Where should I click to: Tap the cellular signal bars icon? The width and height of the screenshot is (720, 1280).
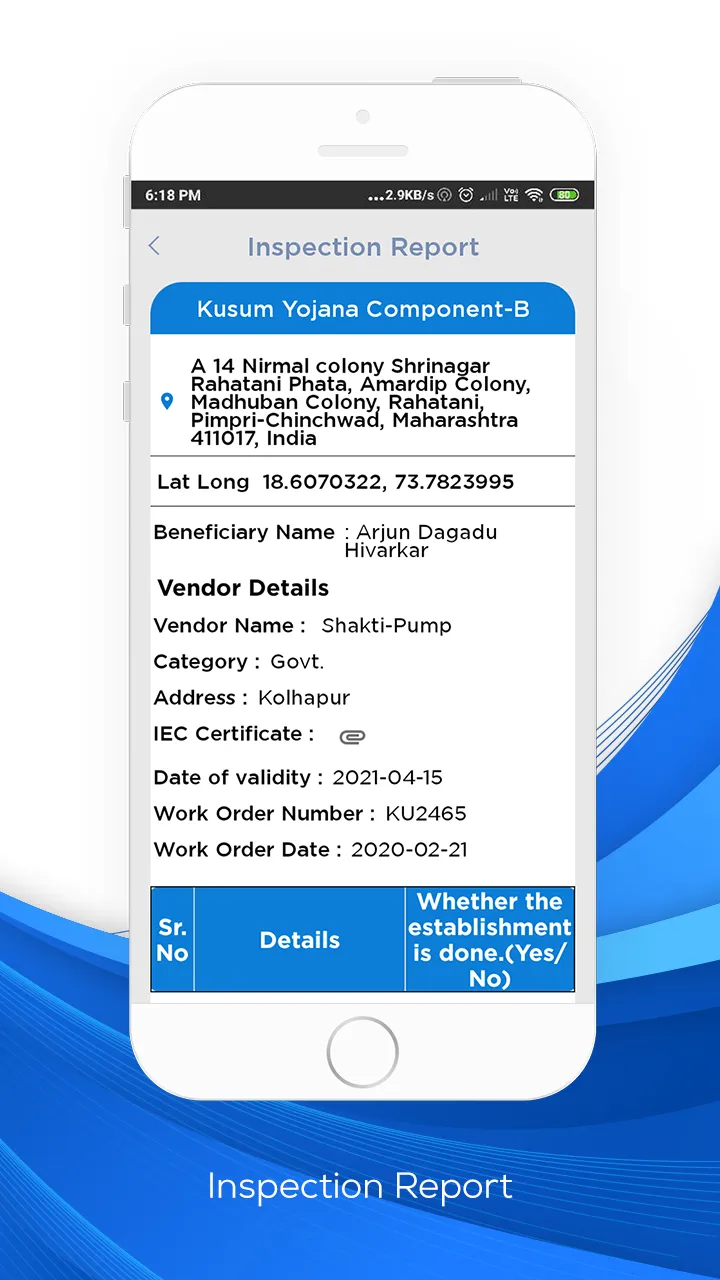pos(489,195)
